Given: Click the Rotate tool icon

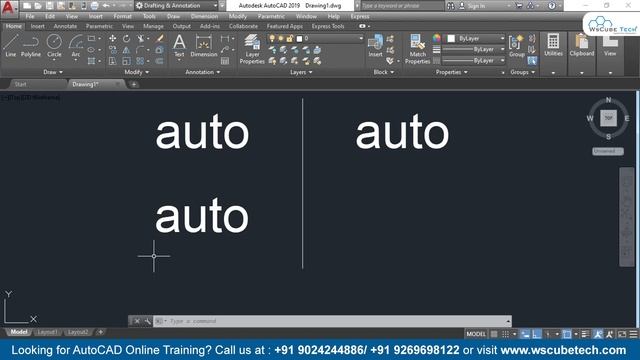Looking at the screenshot, I should click(127, 39).
